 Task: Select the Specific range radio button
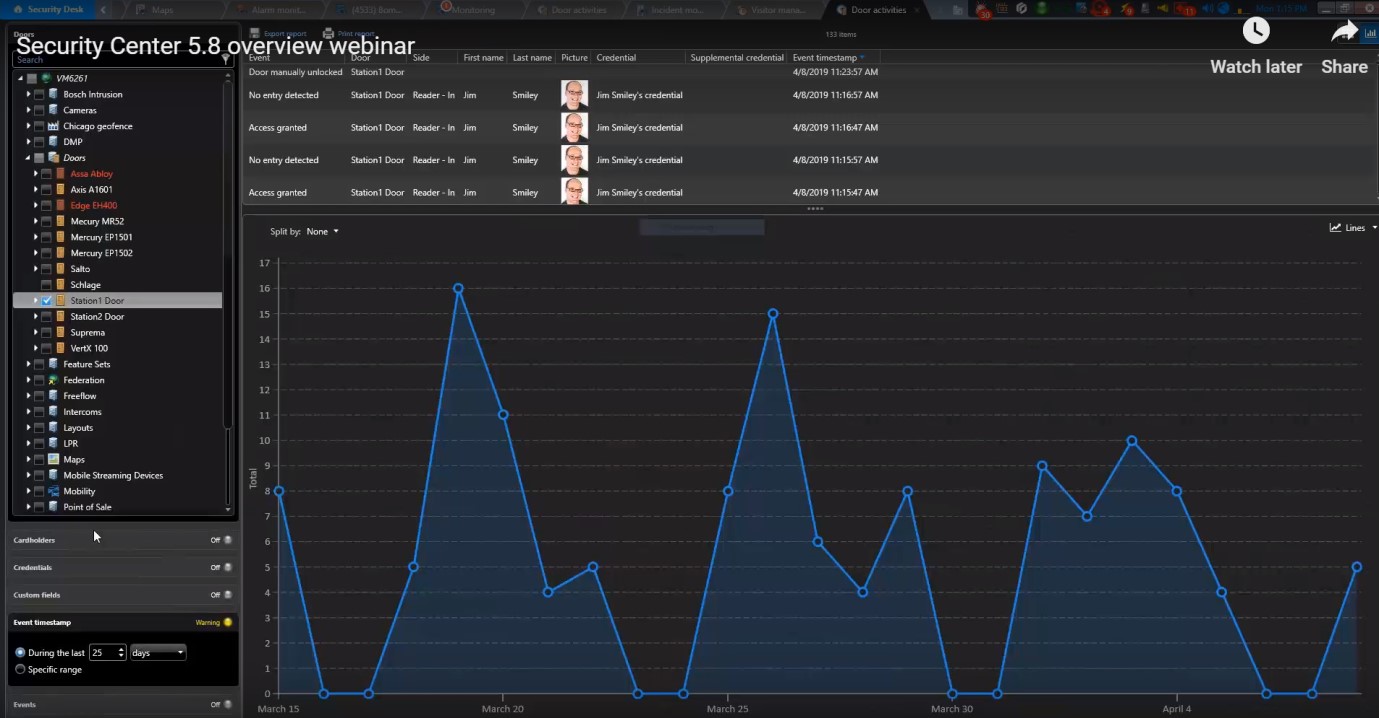[x=20, y=670]
